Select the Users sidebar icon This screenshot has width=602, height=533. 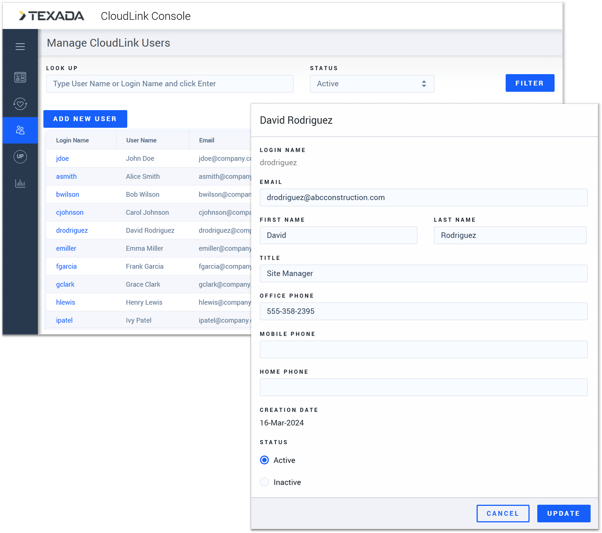pyautogui.click(x=20, y=130)
